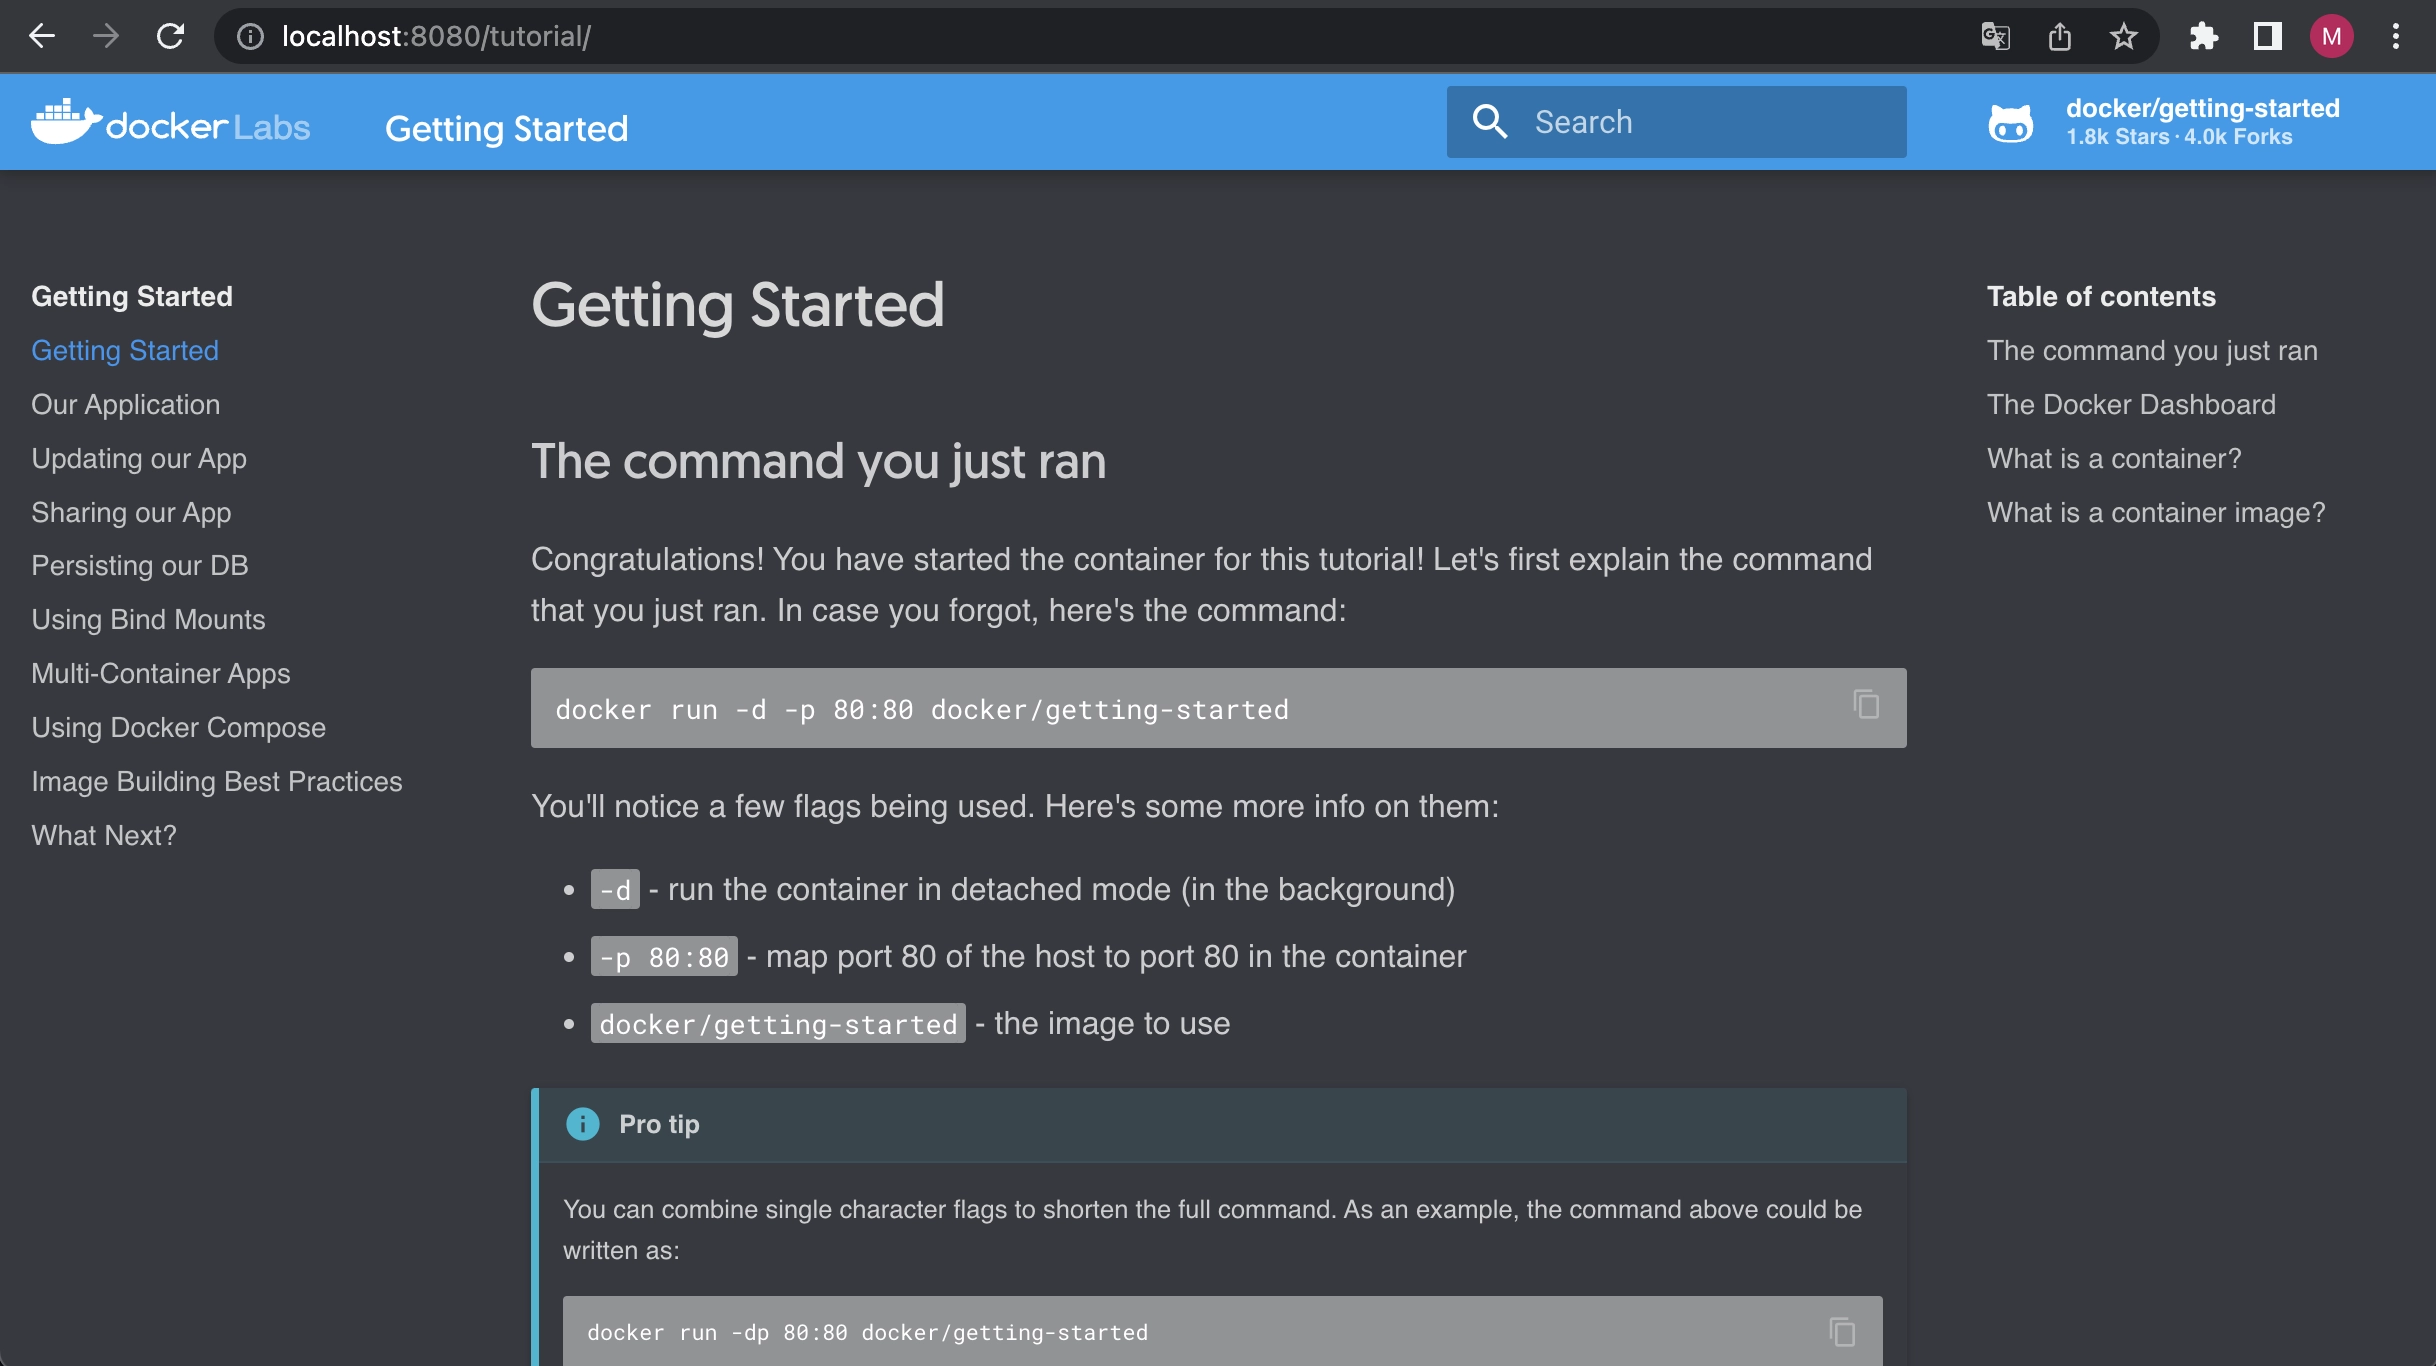Open site information icon in address bar
The width and height of the screenshot is (2436, 1366).
tap(250, 37)
